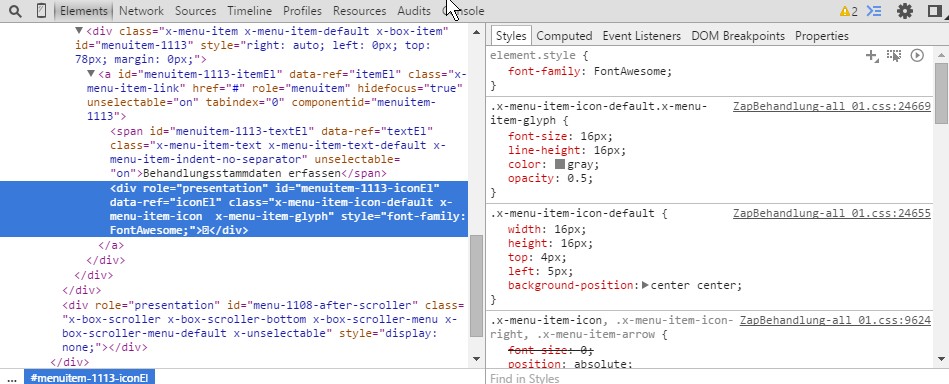This screenshot has height=384, width=949.
Task: Click the DOM tree scrollbar up arrow
Action: (x=477, y=31)
